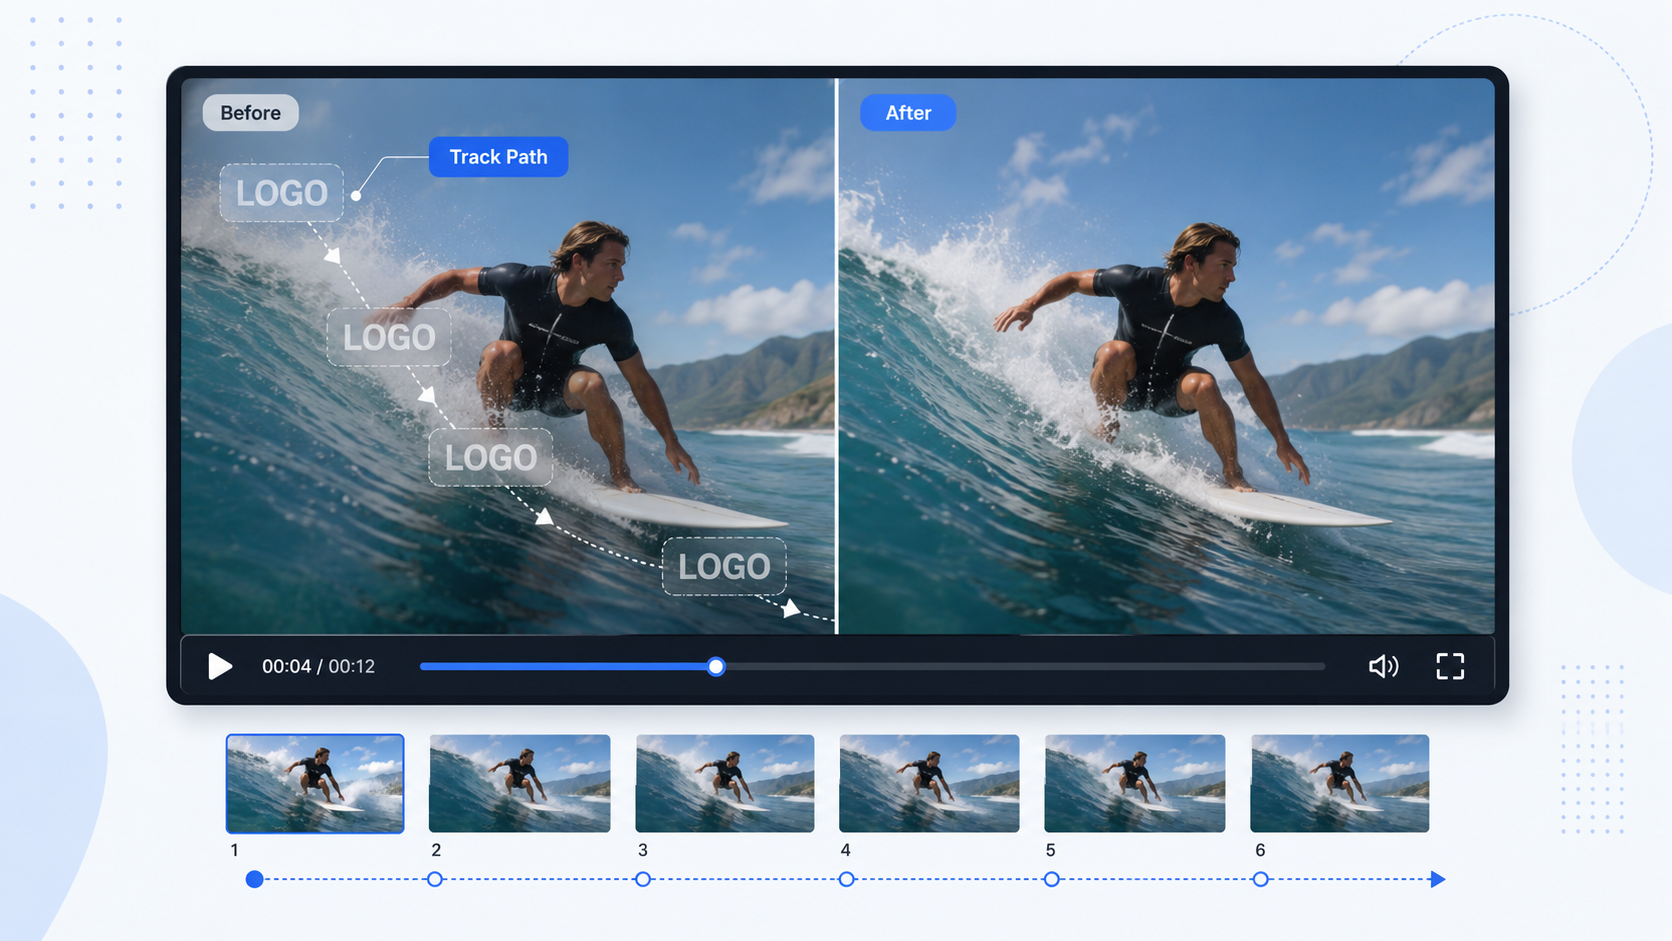Image resolution: width=1672 pixels, height=941 pixels.
Task: Play the video
Action: click(220, 666)
